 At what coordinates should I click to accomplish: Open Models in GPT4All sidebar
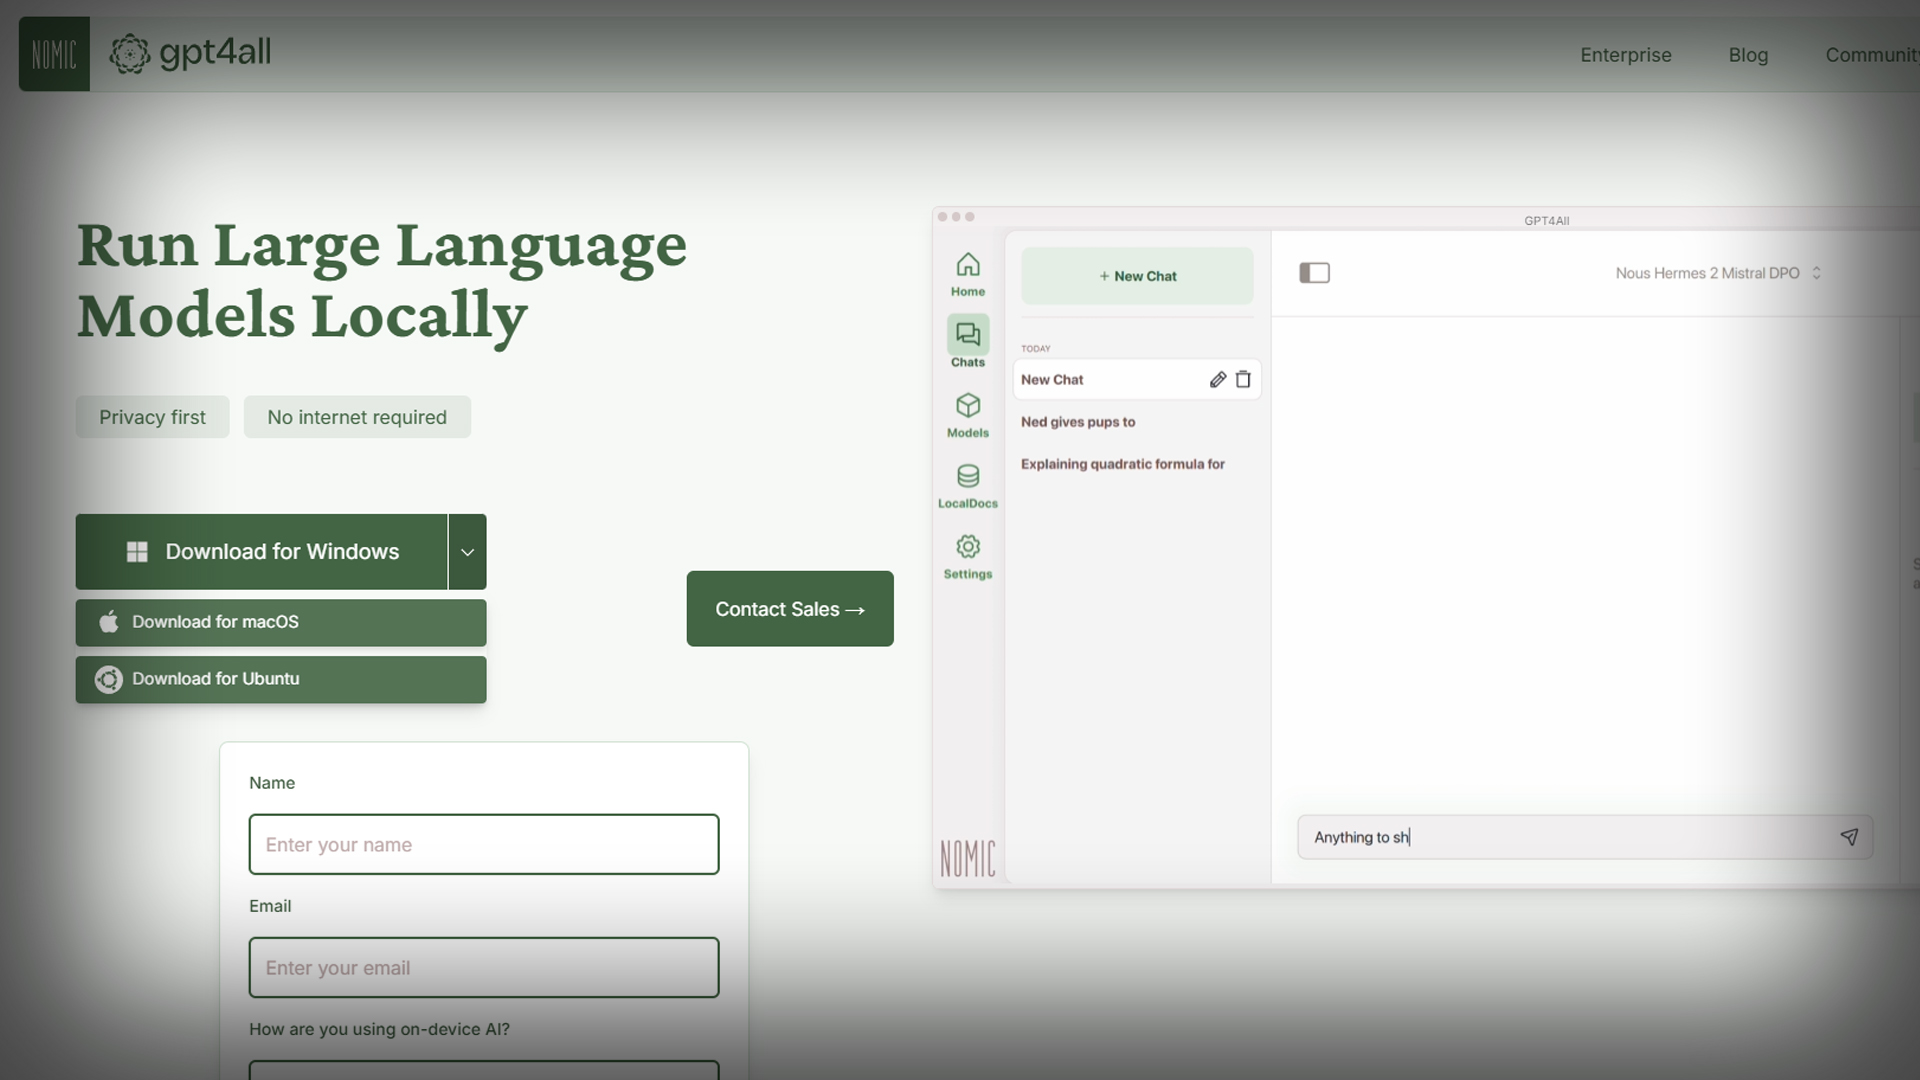pos(968,415)
